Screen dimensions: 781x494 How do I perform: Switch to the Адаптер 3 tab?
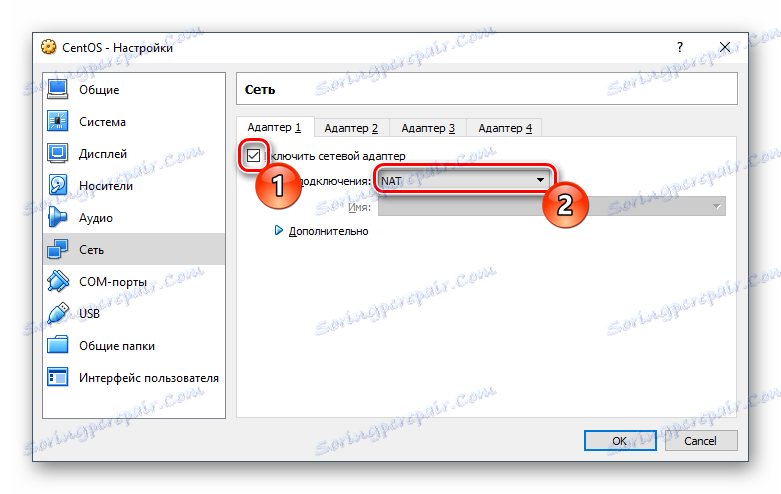[428, 128]
